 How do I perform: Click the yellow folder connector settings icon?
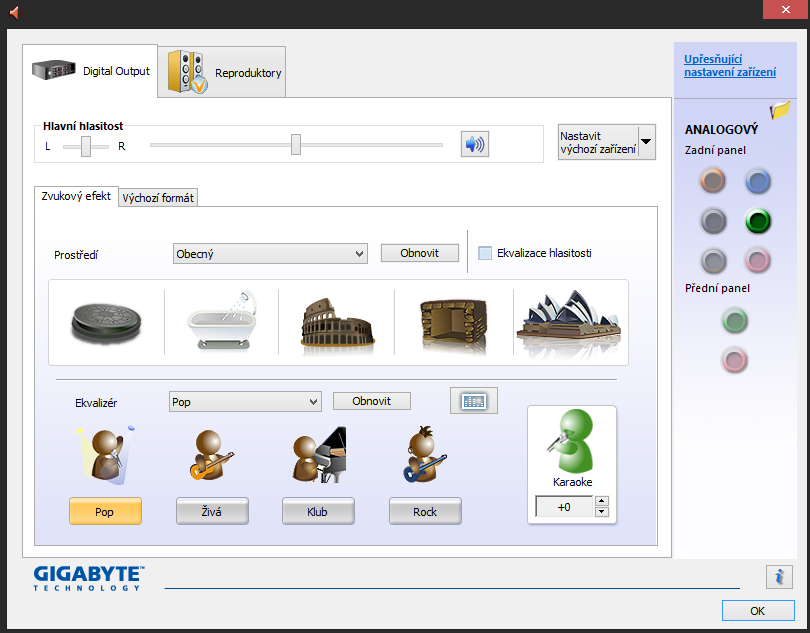780,109
